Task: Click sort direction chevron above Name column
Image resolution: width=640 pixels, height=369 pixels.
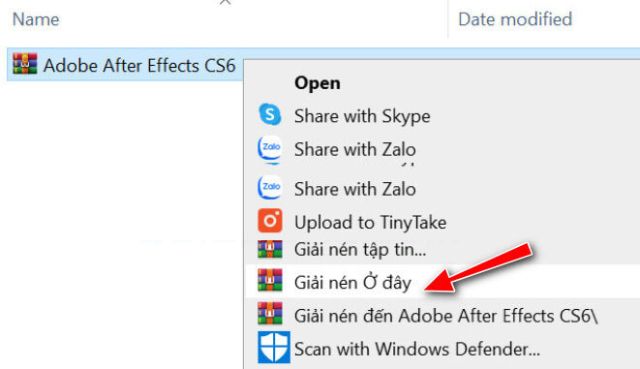Action: 225,2
